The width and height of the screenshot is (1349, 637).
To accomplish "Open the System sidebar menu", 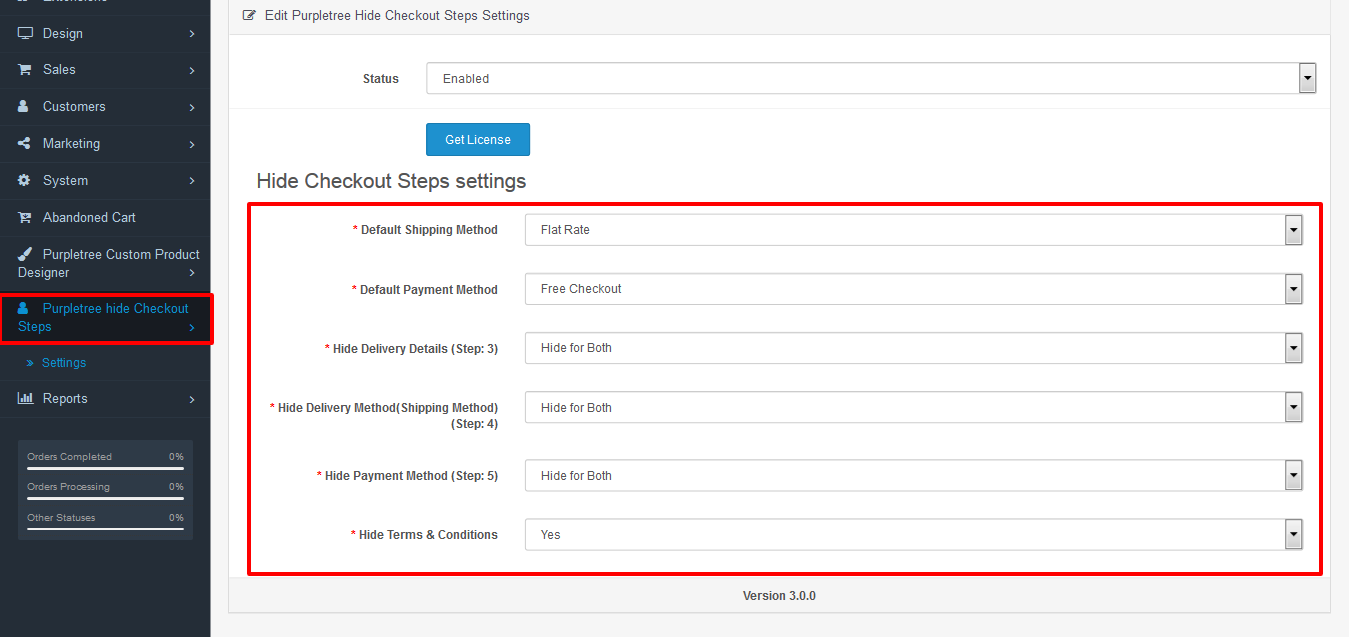I will [105, 181].
